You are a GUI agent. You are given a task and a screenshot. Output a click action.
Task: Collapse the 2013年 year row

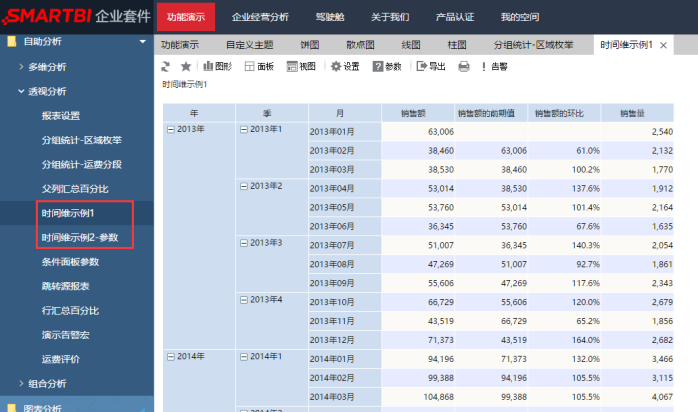pyautogui.click(x=170, y=129)
